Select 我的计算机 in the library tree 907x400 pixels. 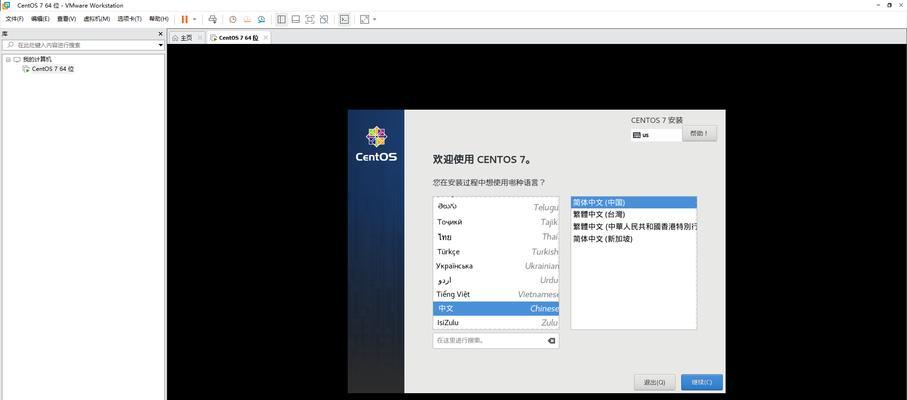(x=37, y=60)
